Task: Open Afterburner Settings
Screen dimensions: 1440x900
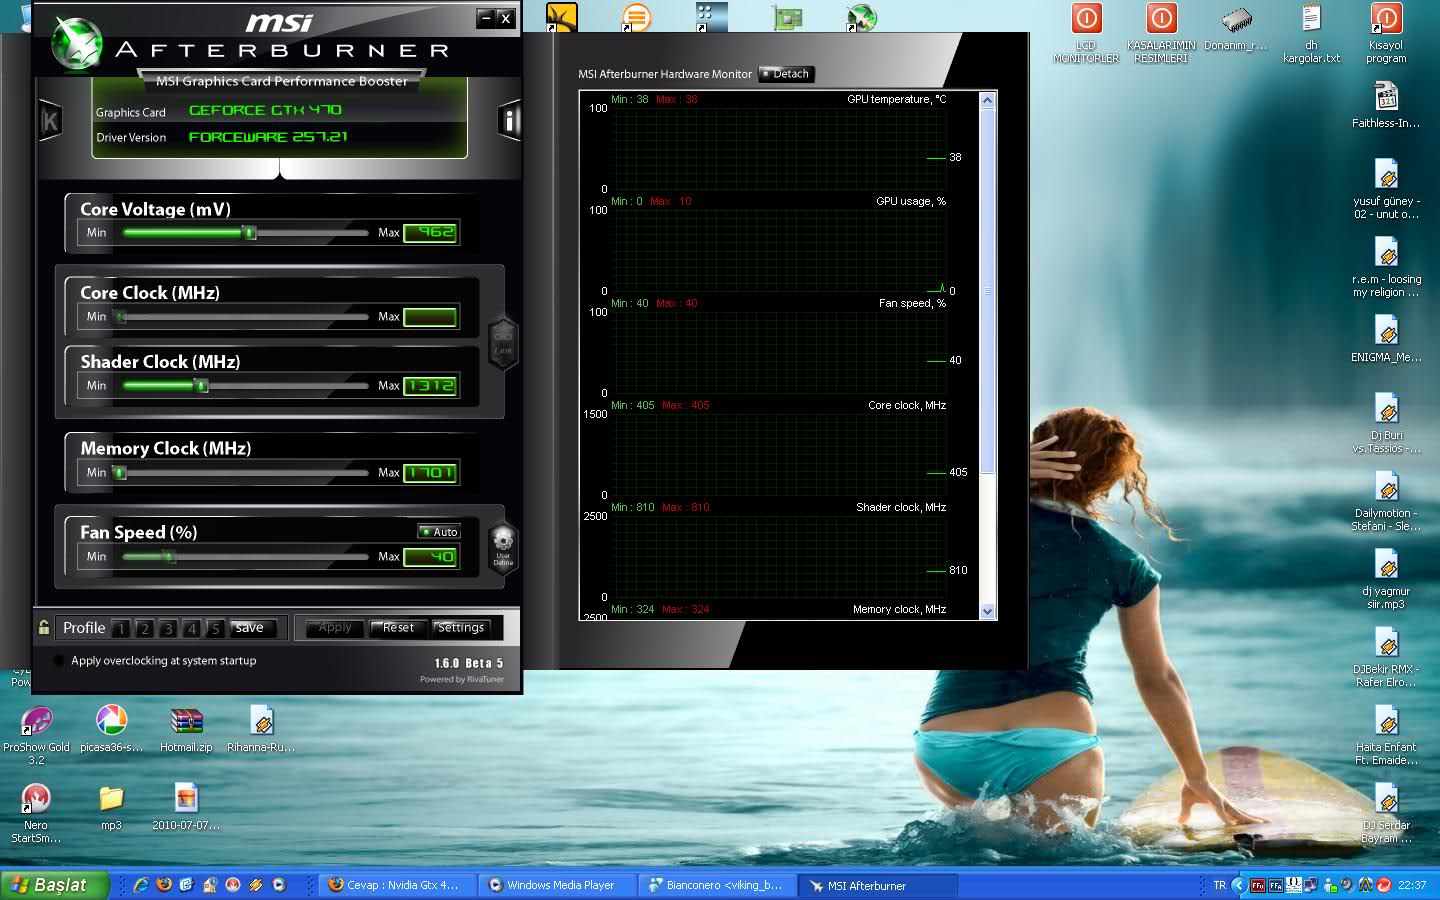Action: (x=461, y=628)
